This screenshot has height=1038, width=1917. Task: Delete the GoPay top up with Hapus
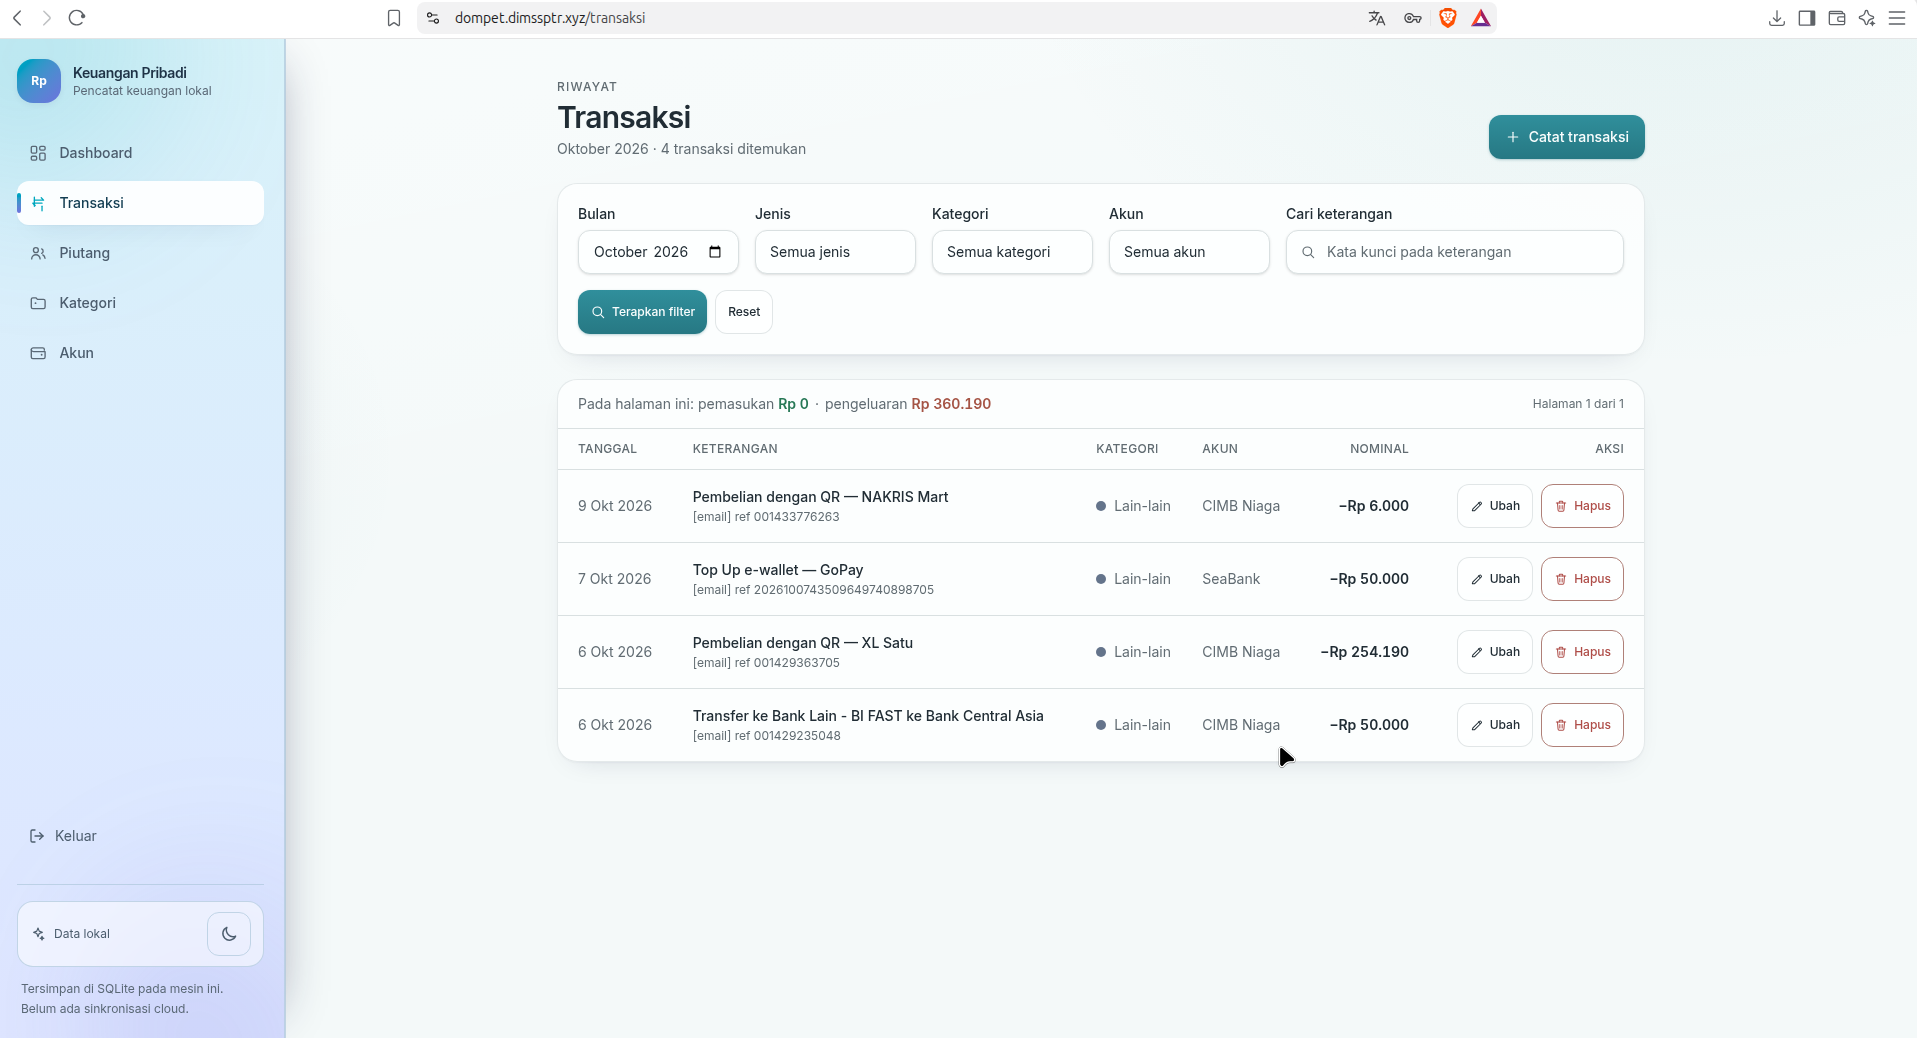point(1582,579)
